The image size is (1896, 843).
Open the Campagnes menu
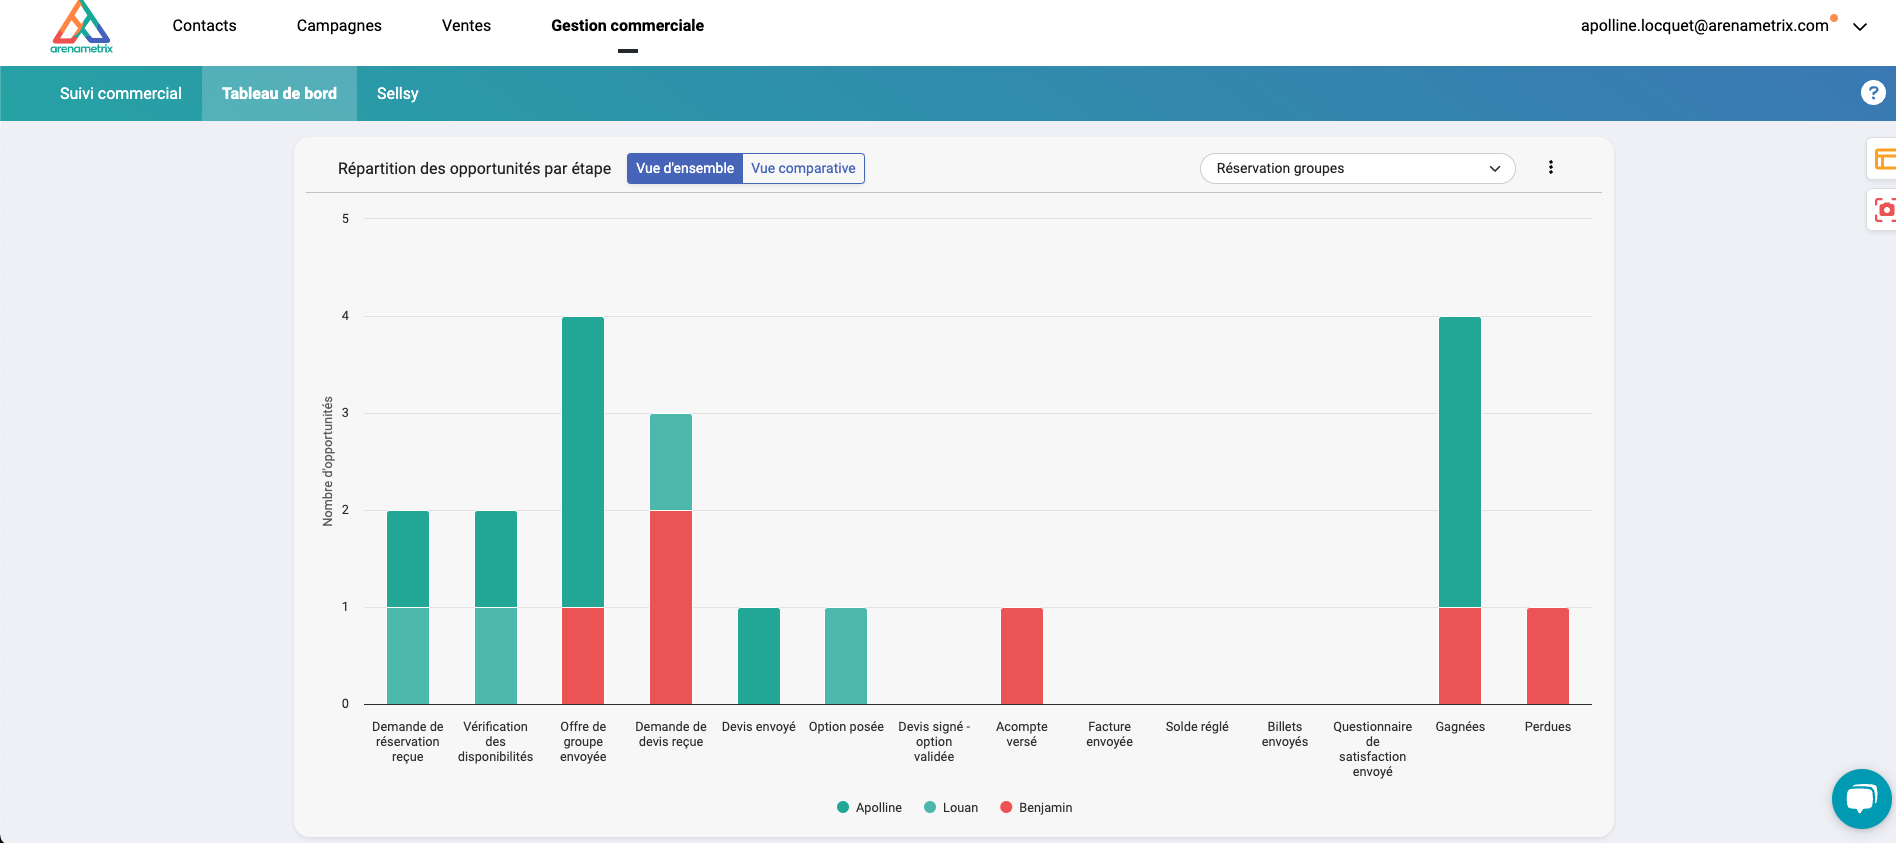(339, 26)
